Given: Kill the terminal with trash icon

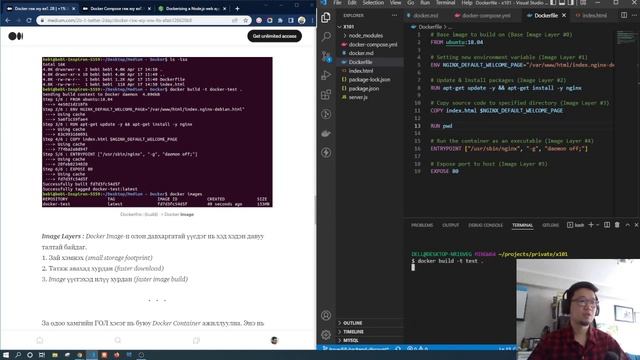Looking at the screenshot, I should point(617,225).
